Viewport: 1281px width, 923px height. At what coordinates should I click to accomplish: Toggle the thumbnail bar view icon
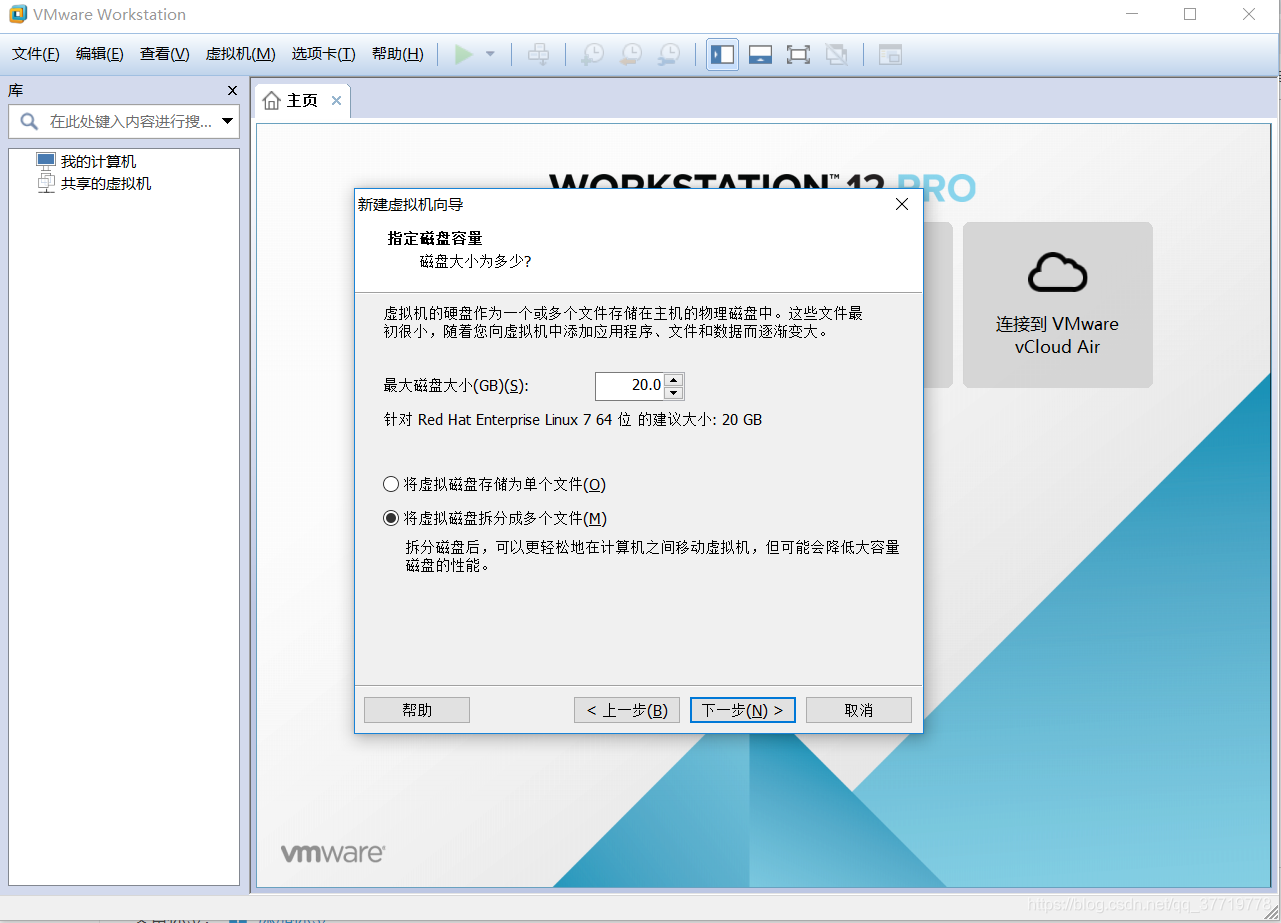(760, 54)
